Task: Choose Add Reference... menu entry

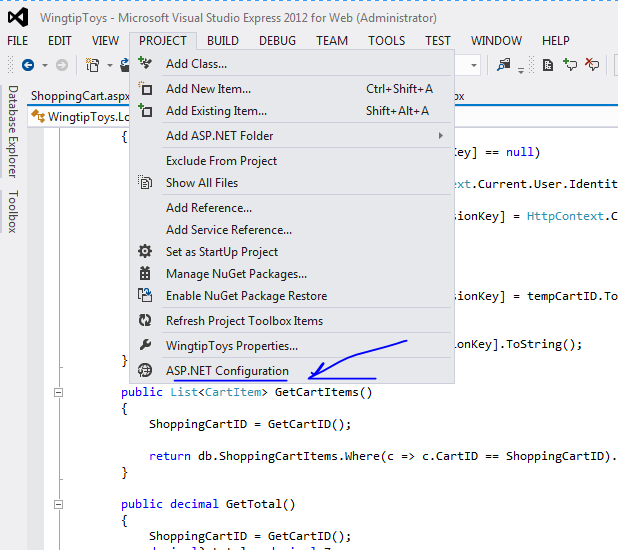Action: [292, 207]
